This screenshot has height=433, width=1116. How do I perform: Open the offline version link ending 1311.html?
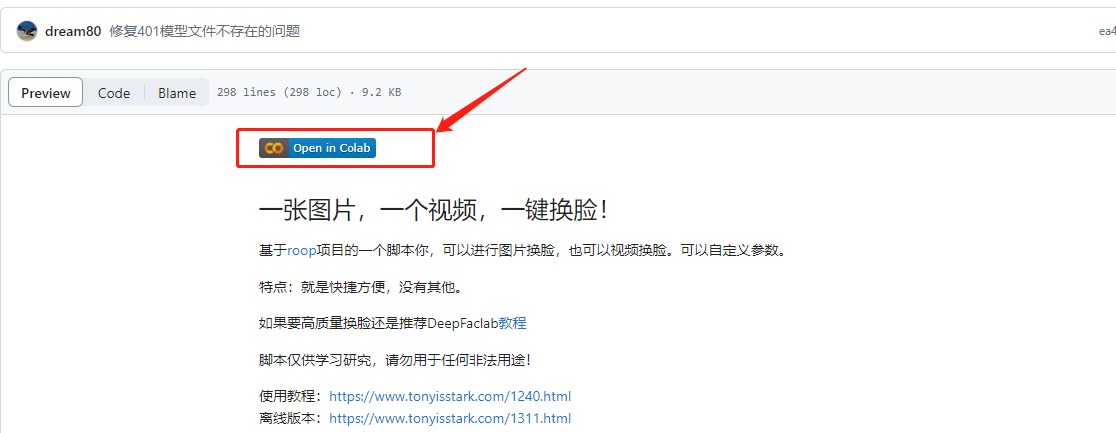click(x=450, y=418)
